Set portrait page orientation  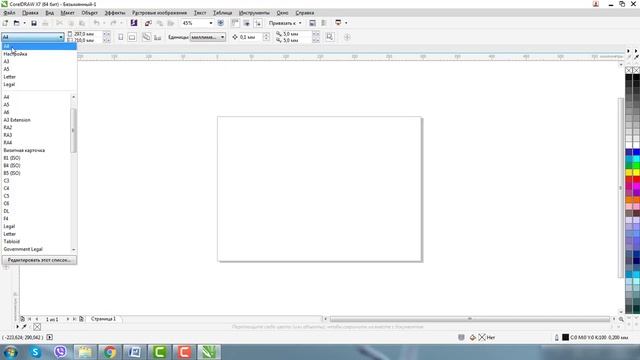click(x=121, y=37)
